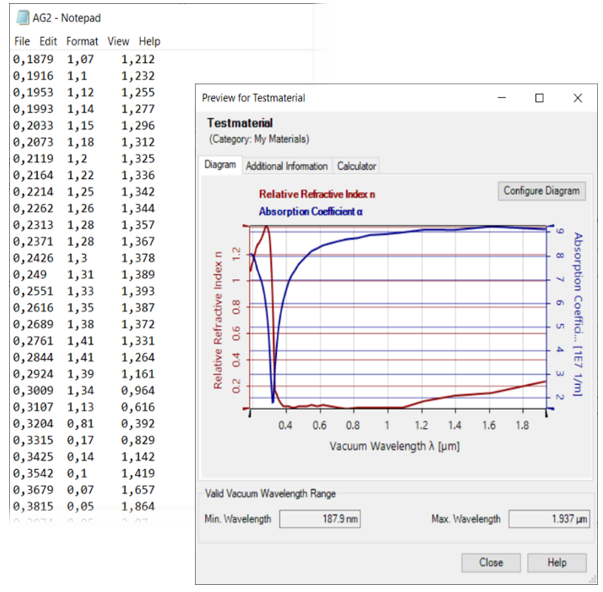Click value 0,3815 in Notepad
Viewport: 603px width, 592px height.
click(x=33, y=506)
